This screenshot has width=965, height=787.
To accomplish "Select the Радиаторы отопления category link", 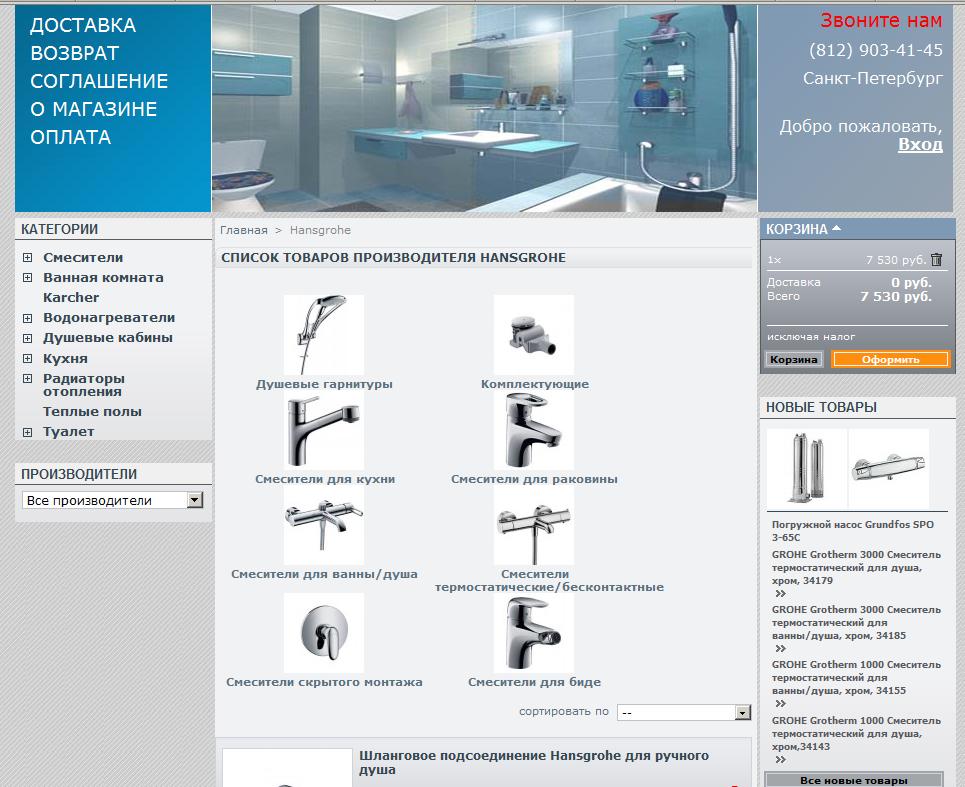I will 84,385.
